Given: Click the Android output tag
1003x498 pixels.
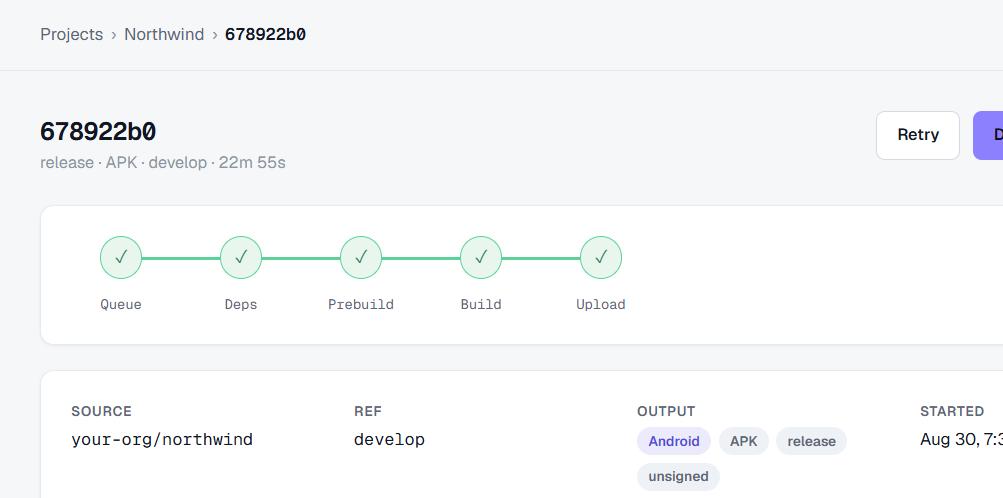Looking at the screenshot, I should coord(674,441).
